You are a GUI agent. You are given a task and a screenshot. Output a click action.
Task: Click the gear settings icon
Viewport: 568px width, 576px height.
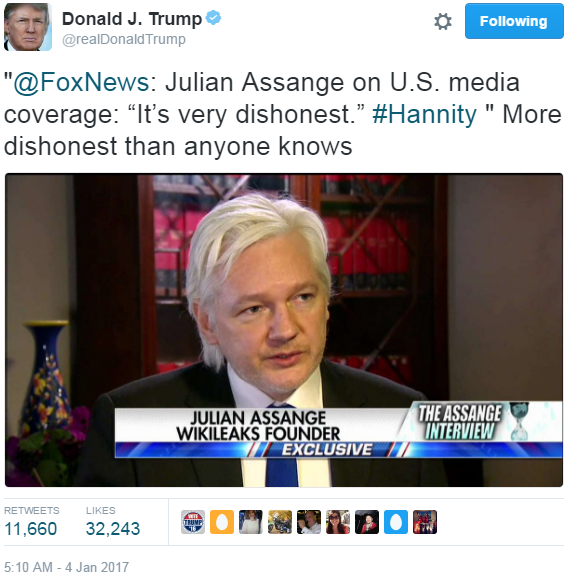pyautogui.click(x=443, y=21)
